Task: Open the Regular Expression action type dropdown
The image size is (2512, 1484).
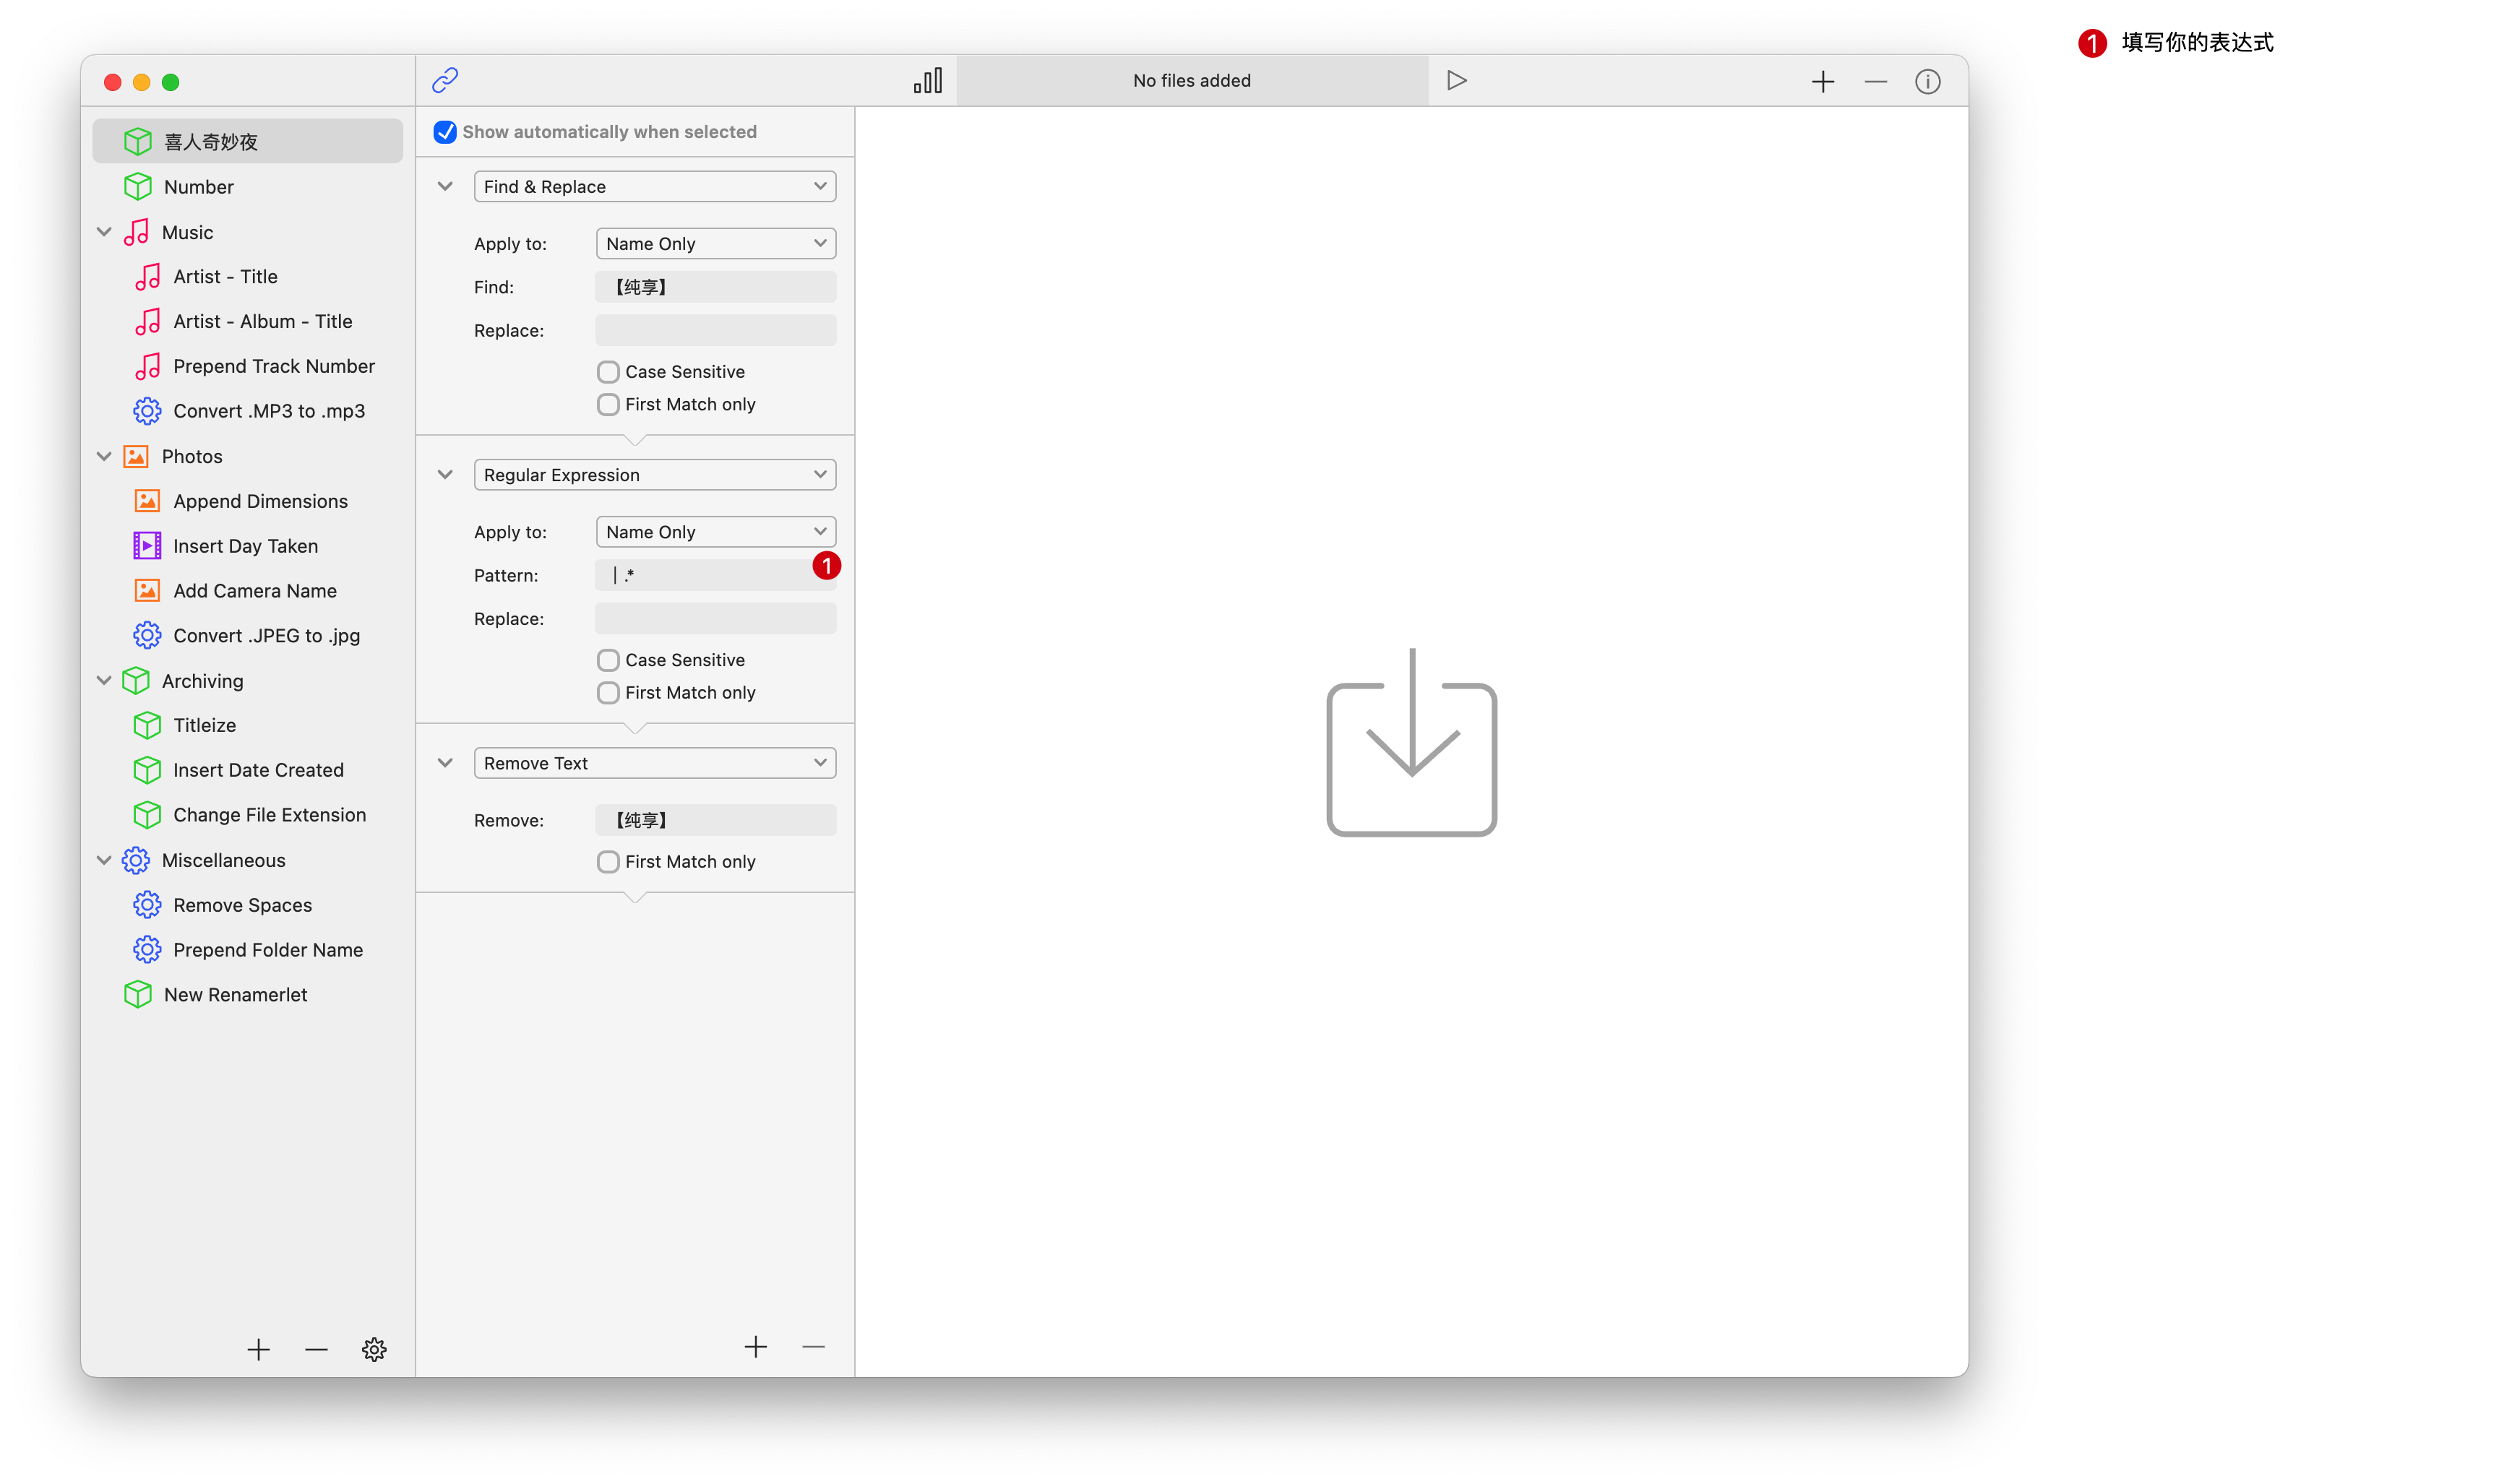Action: coord(654,475)
